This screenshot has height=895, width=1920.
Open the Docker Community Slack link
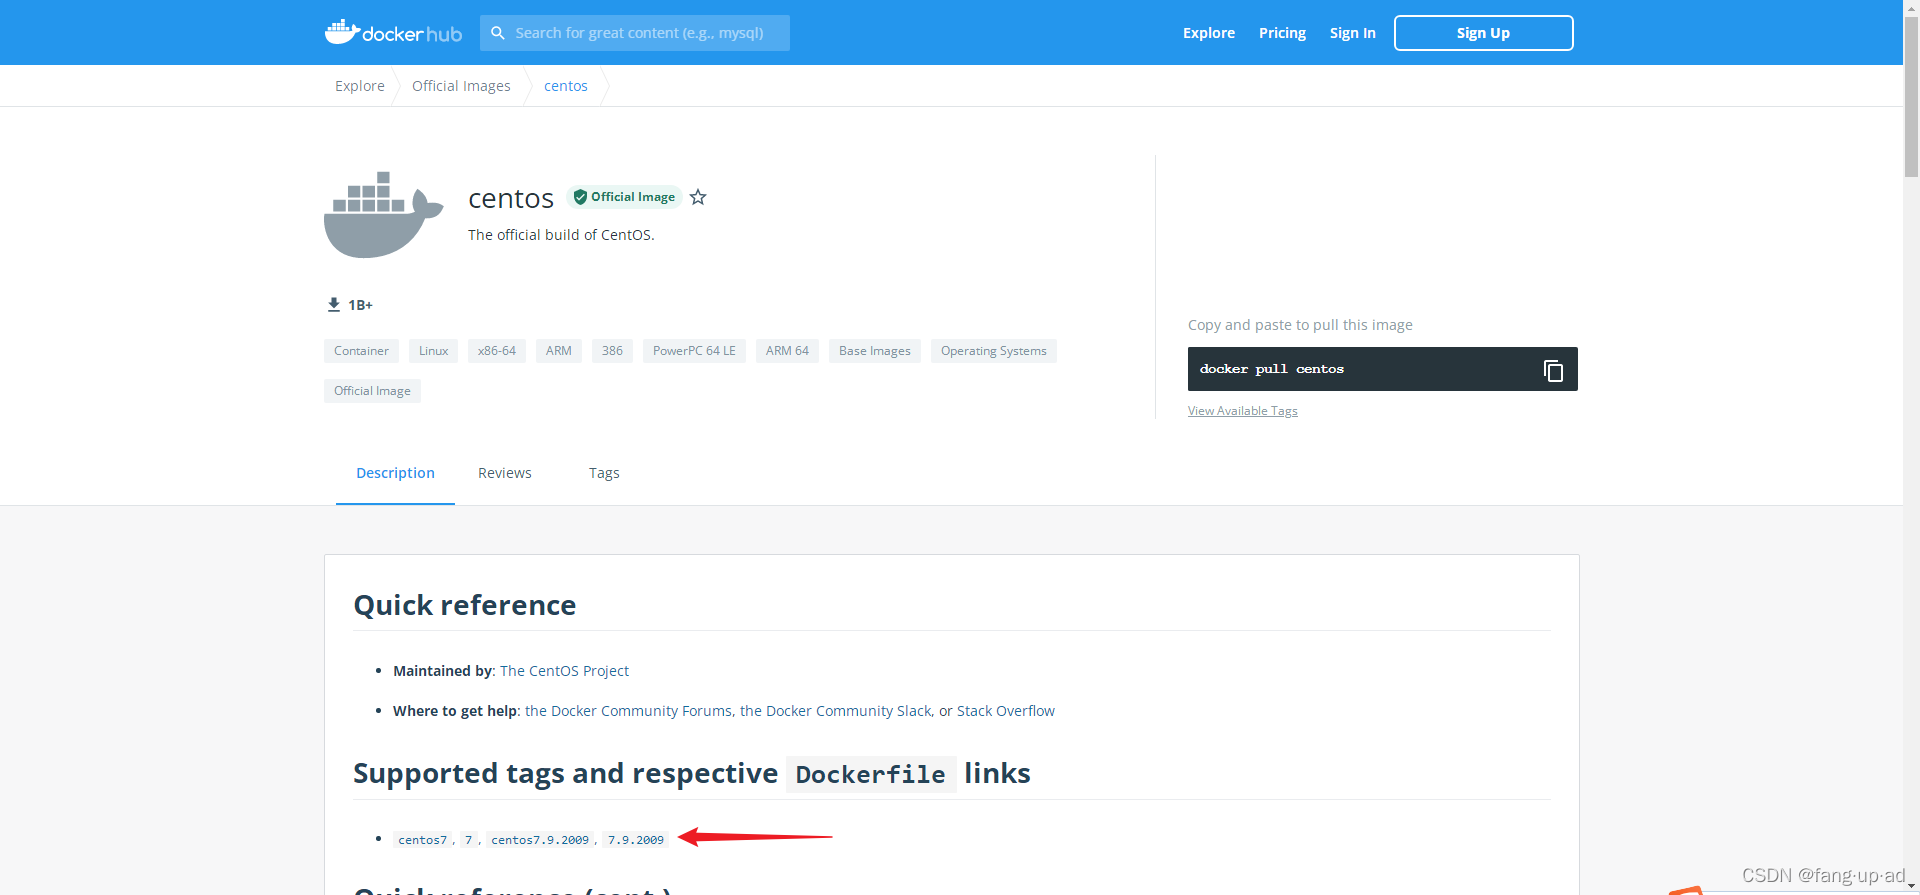836,711
